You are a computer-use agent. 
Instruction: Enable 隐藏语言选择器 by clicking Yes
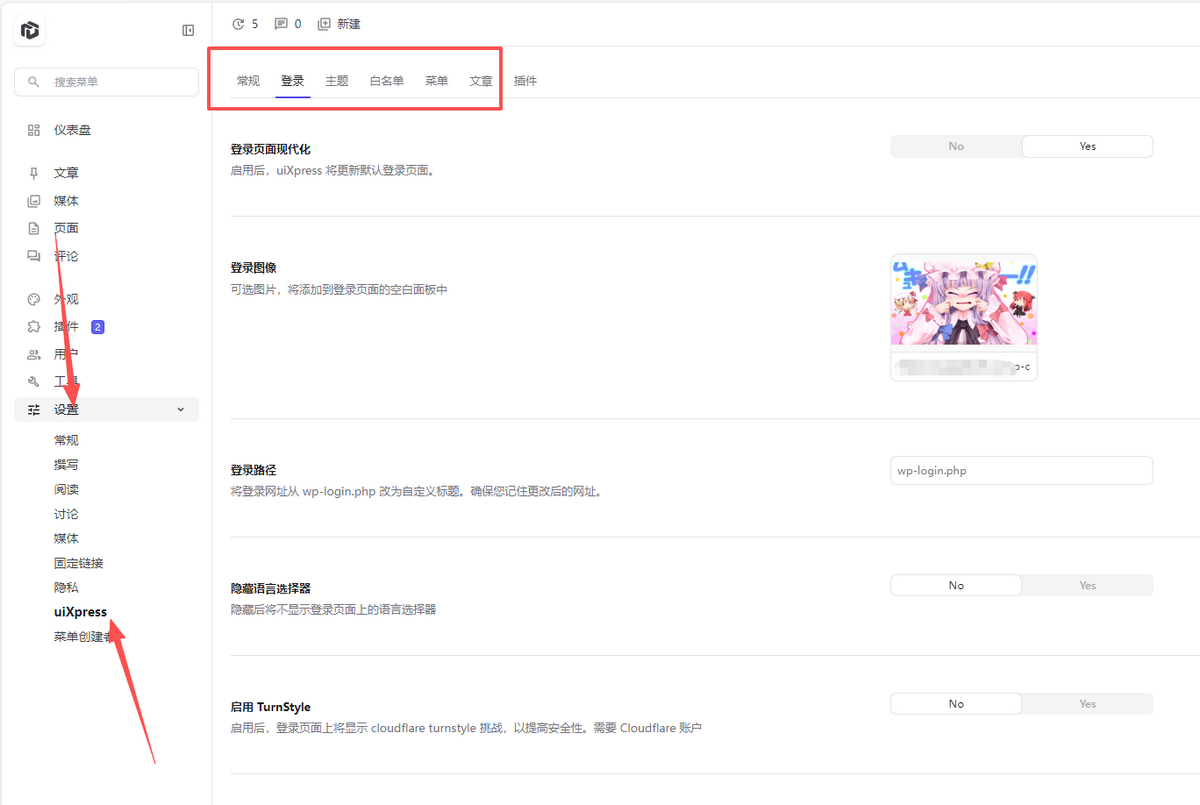coord(1087,585)
